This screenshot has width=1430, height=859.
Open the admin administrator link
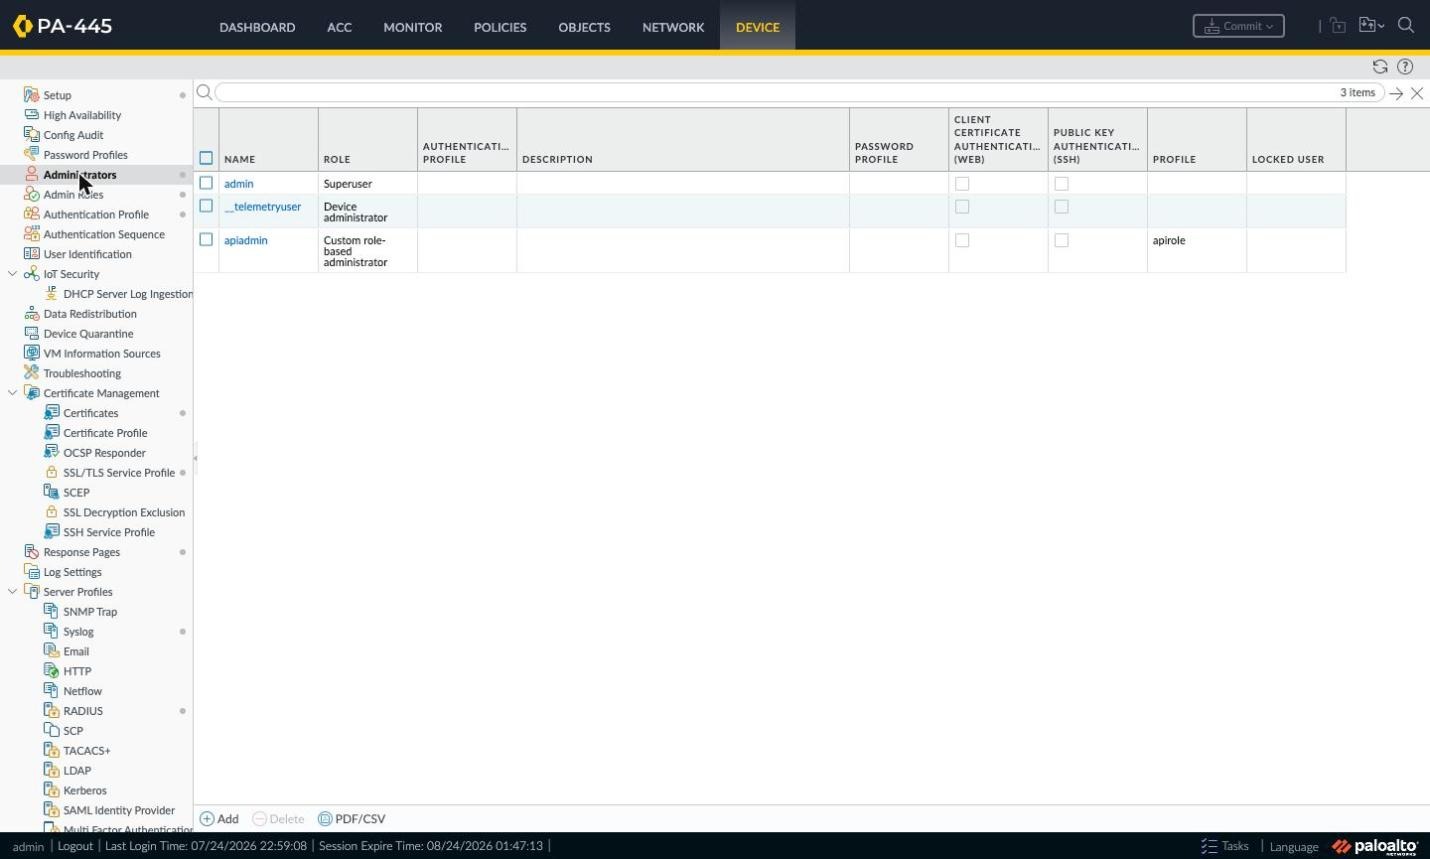click(238, 184)
